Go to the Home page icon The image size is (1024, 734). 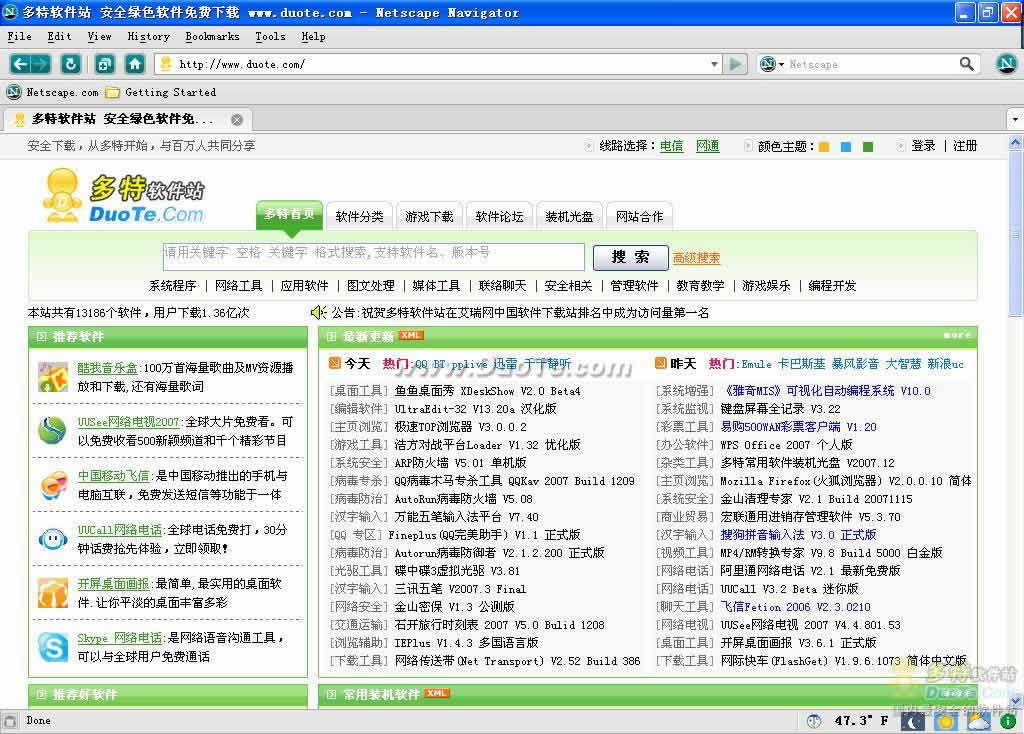(x=135, y=64)
